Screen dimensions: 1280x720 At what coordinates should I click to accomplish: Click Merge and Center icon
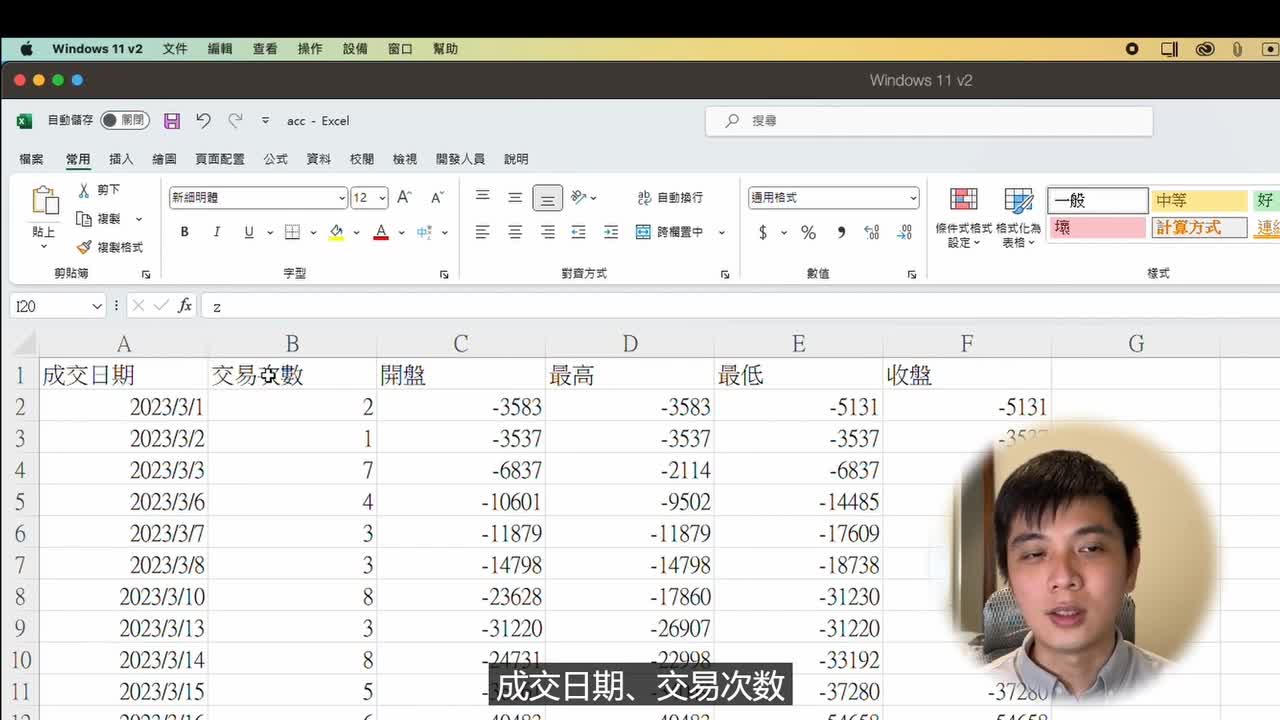click(643, 232)
